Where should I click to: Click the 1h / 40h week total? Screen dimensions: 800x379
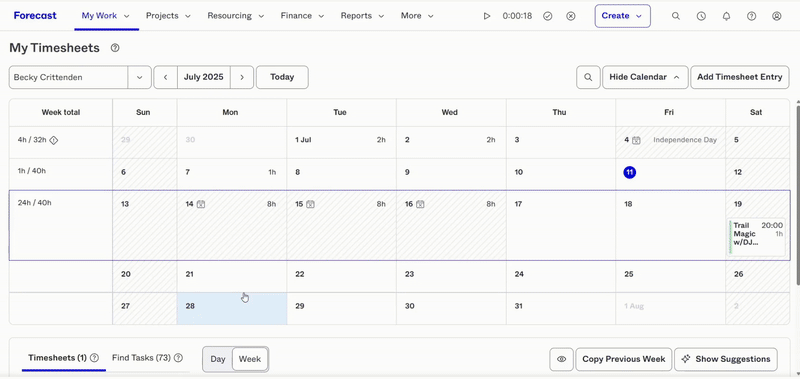click(32, 171)
